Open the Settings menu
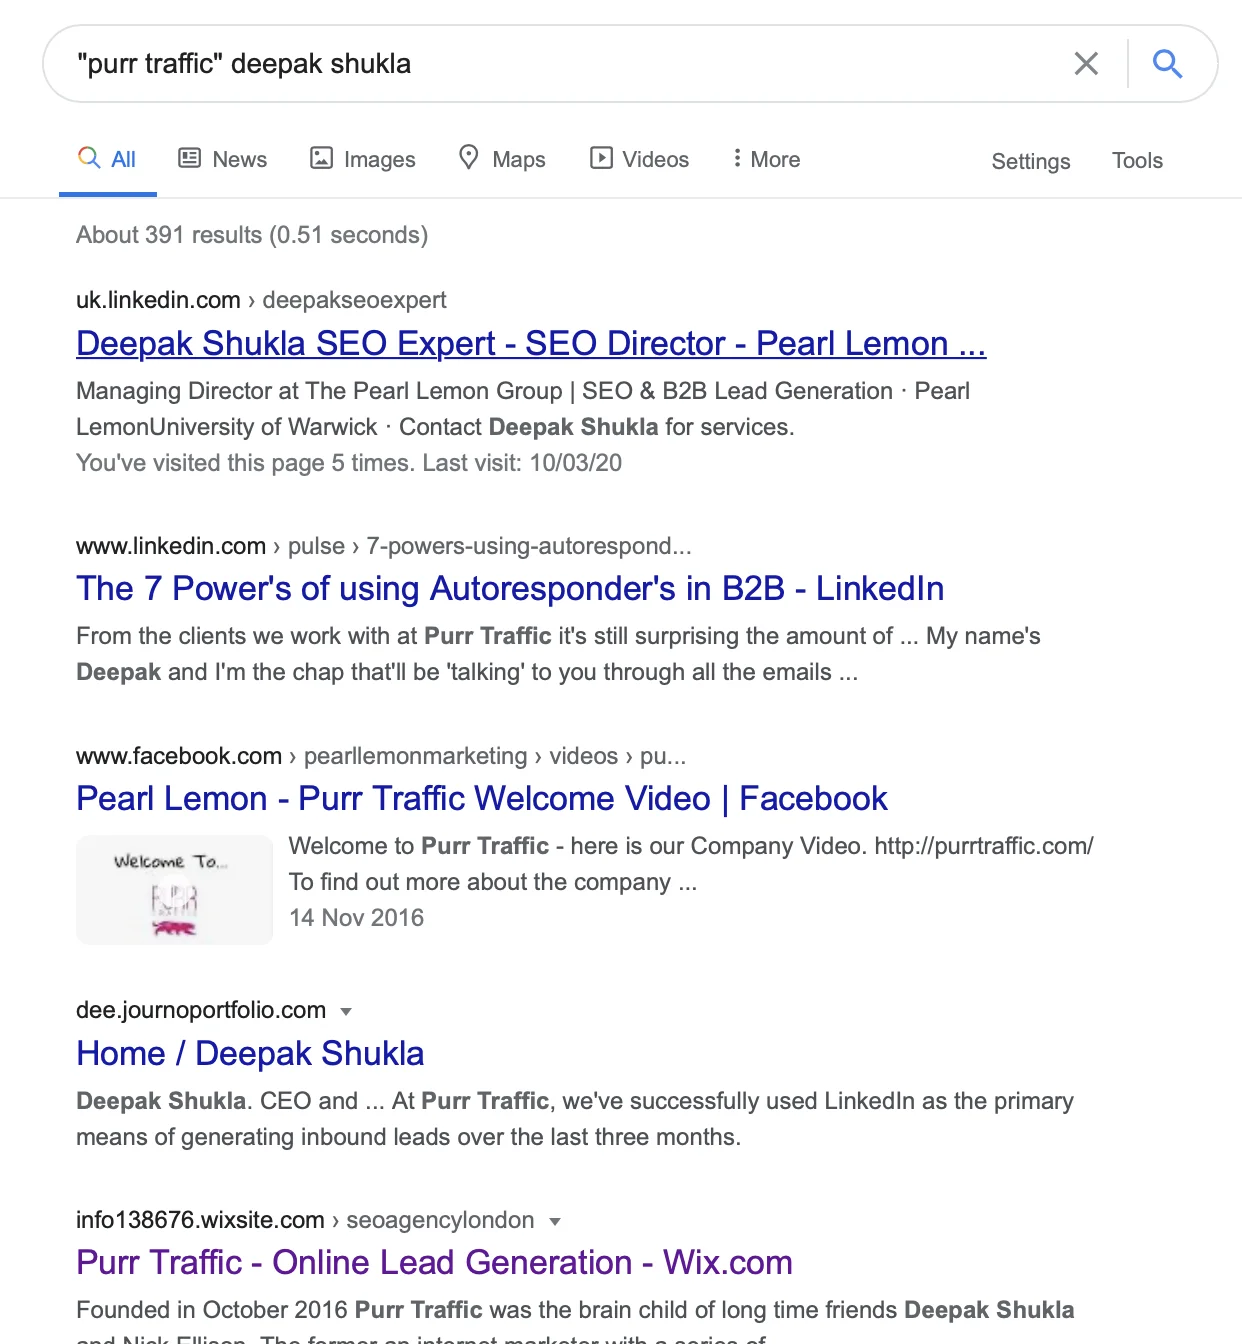The height and width of the screenshot is (1344, 1242). [1031, 161]
